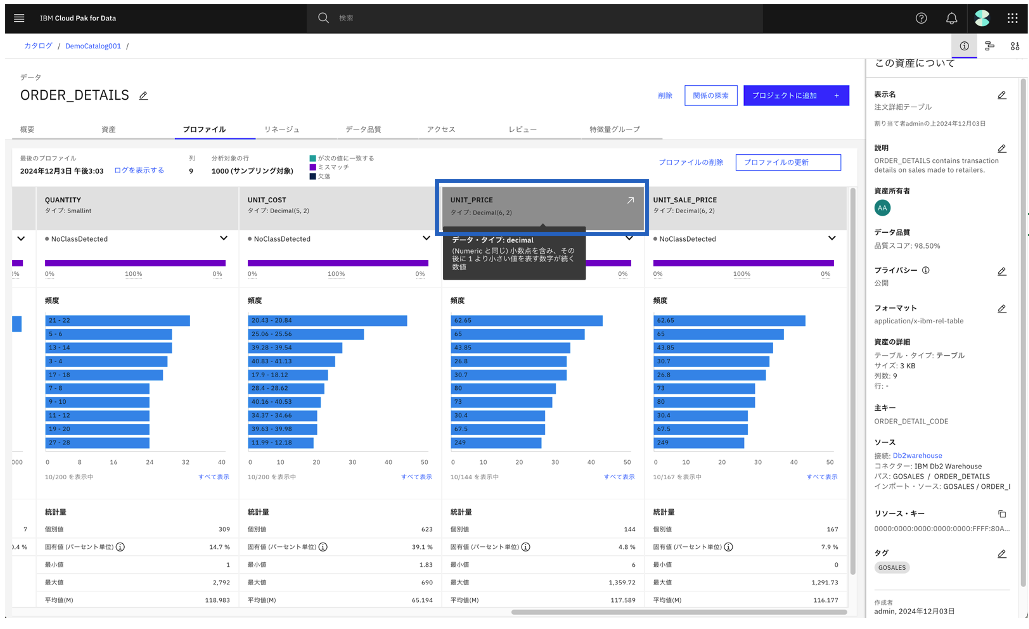Expand UNIT_SALE_PRICE NoClassDetected class dropdown
Screen dimensions: 1029x629
pyautogui.click(x=831, y=238)
